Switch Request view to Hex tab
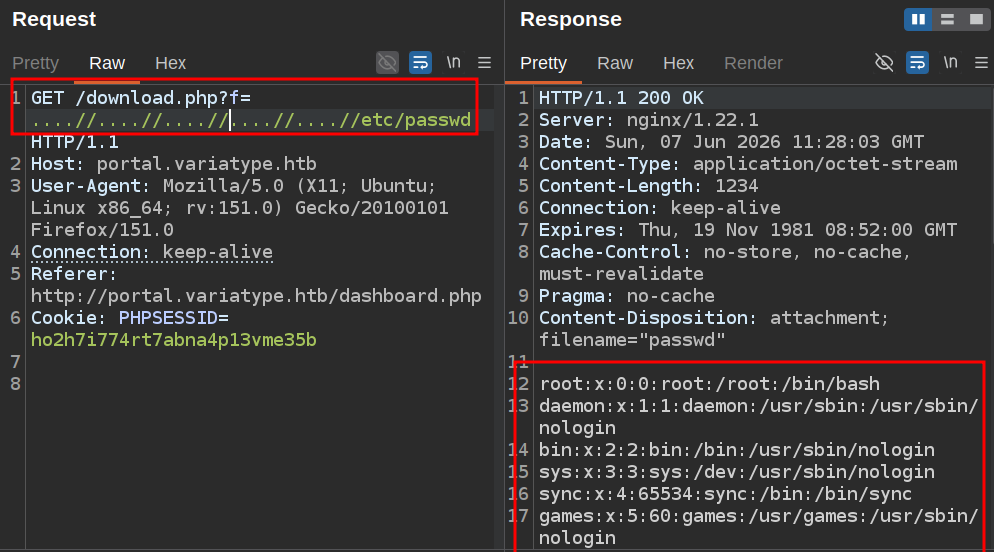 pos(171,63)
